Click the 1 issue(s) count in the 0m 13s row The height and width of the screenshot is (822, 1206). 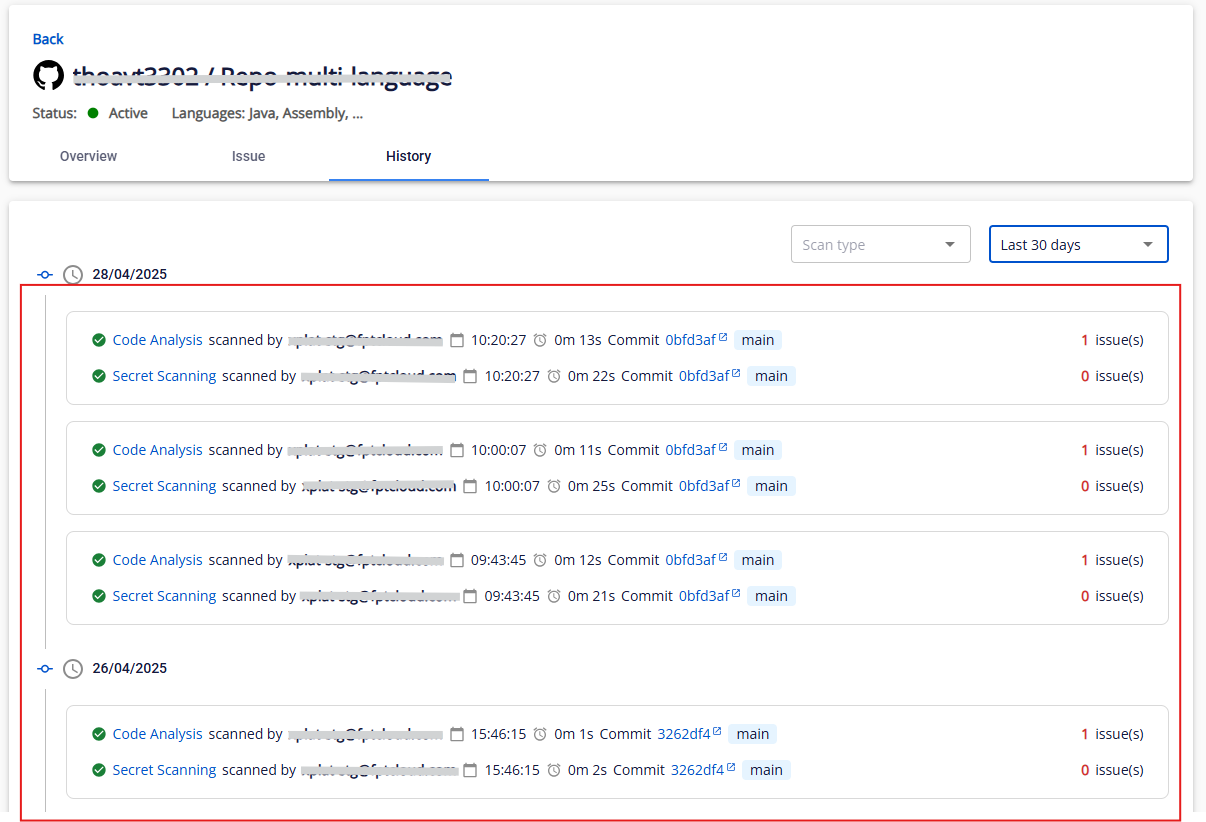(x=1112, y=340)
